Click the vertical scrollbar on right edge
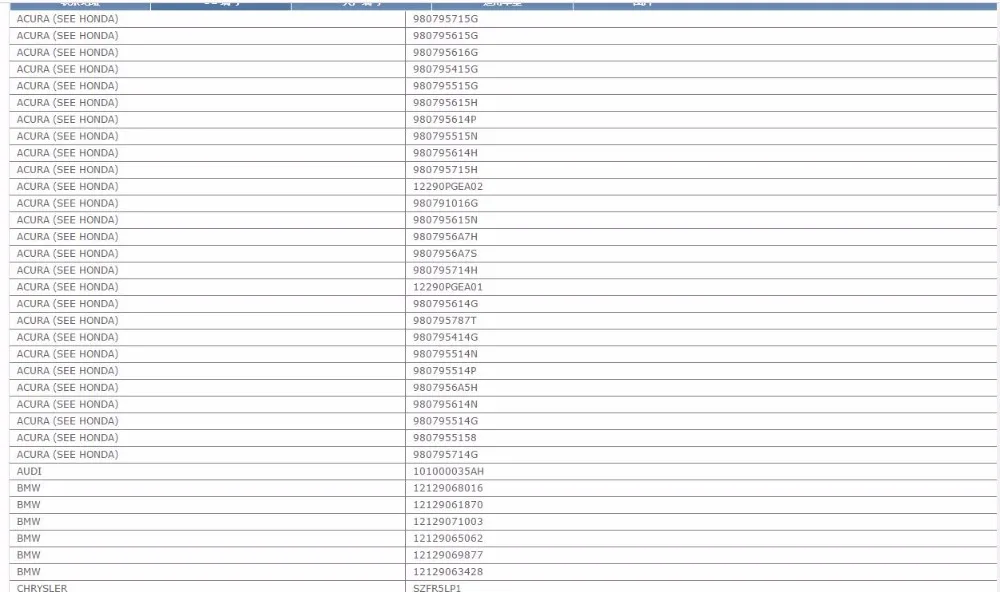The image size is (1000, 592). coord(997,108)
